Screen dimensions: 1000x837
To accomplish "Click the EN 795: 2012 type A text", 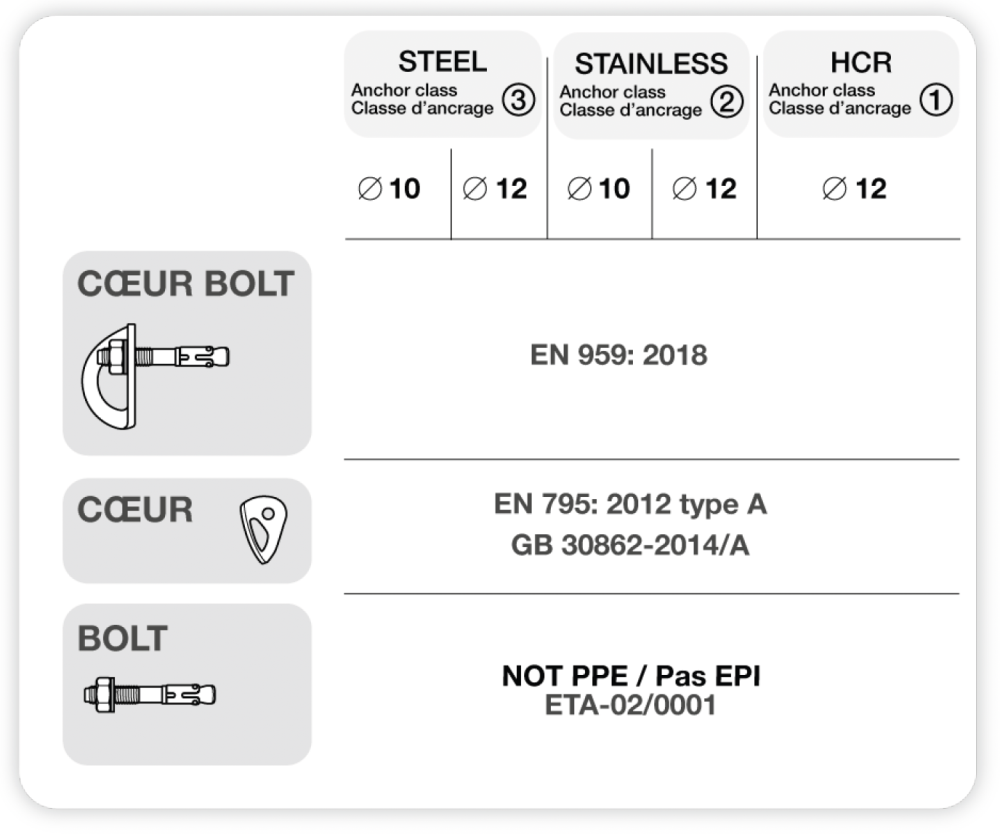I will (630, 504).
